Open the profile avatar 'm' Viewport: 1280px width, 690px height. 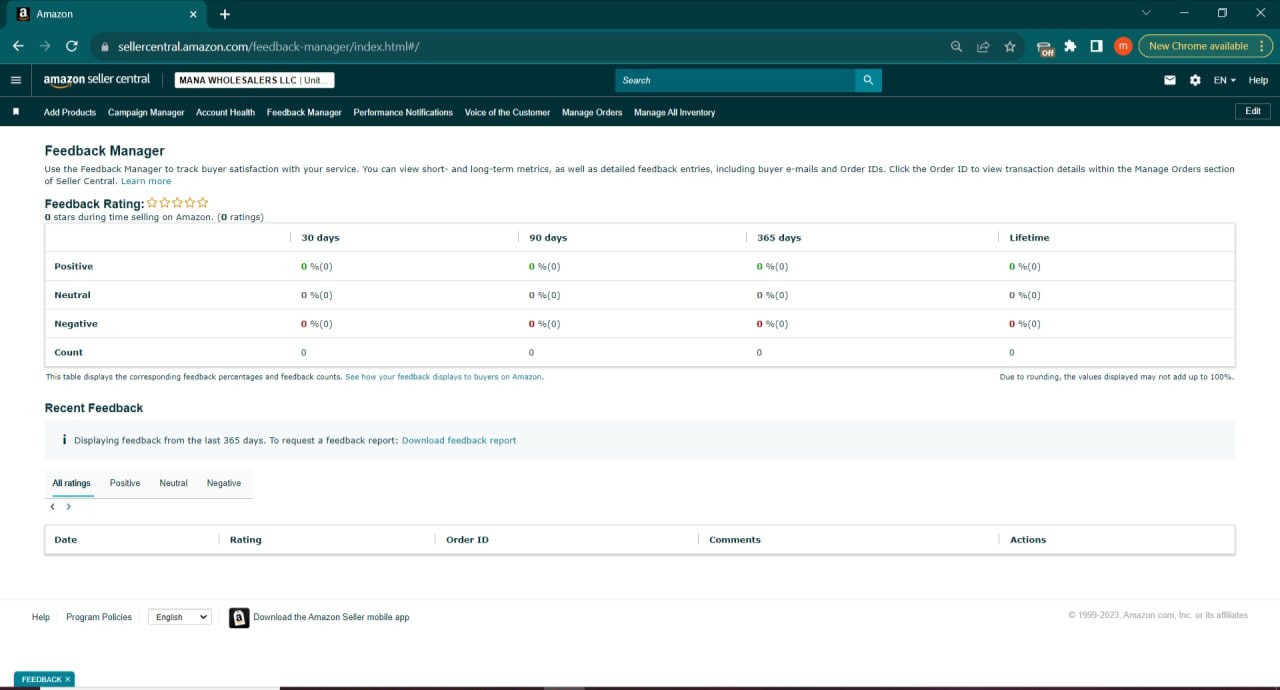tap(1123, 46)
